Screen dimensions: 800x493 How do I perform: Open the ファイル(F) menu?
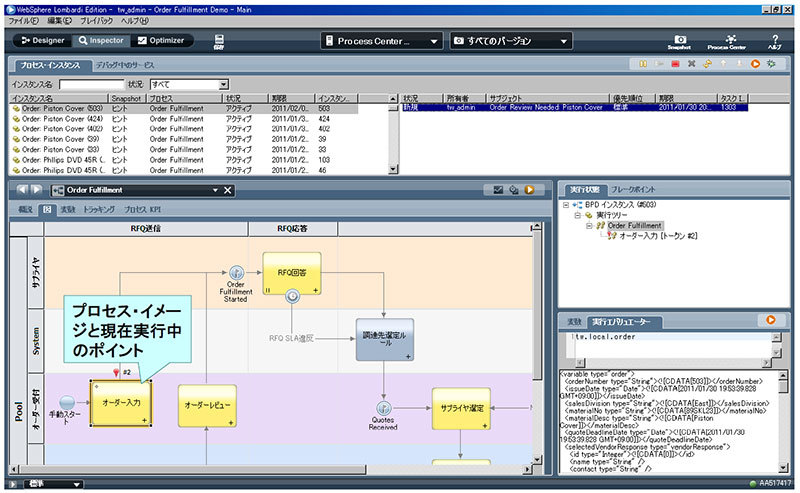(22, 20)
